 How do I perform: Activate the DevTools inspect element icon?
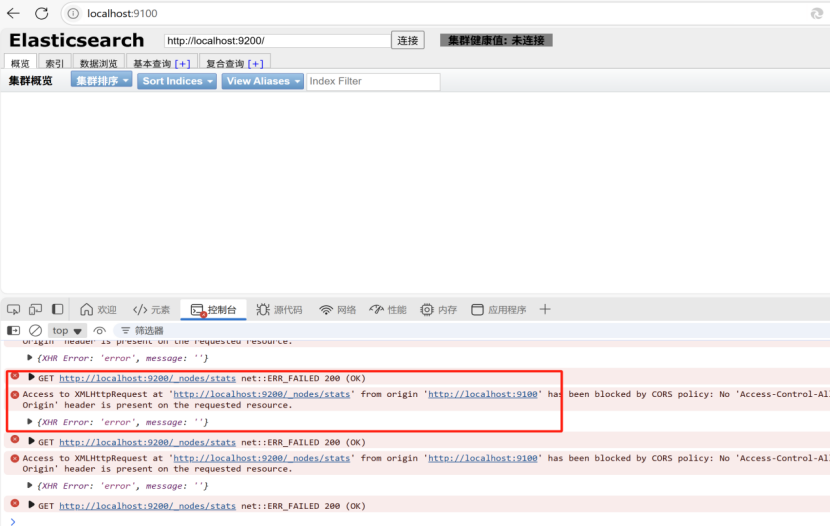pyautogui.click(x=13, y=309)
